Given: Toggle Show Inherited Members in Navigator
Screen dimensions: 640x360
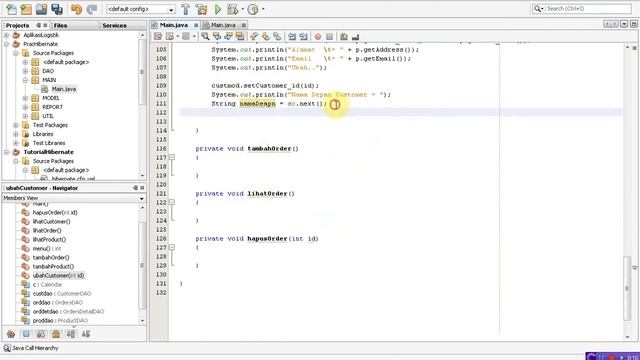Looking at the screenshot, I should (11, 334).
